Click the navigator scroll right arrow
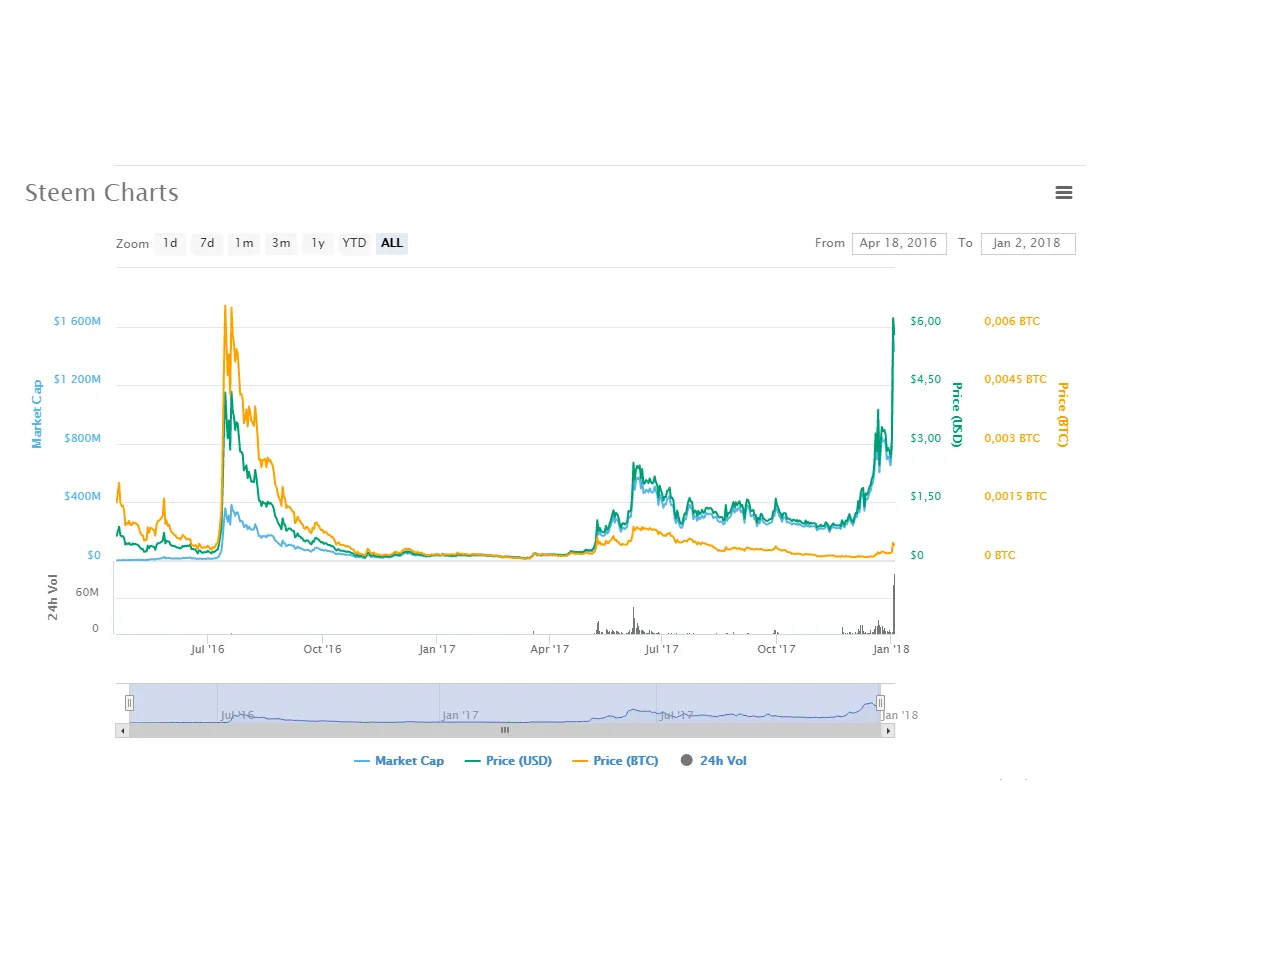This screenshot has height=960, width=1280. pyautogui.click(x=888, y=731)
